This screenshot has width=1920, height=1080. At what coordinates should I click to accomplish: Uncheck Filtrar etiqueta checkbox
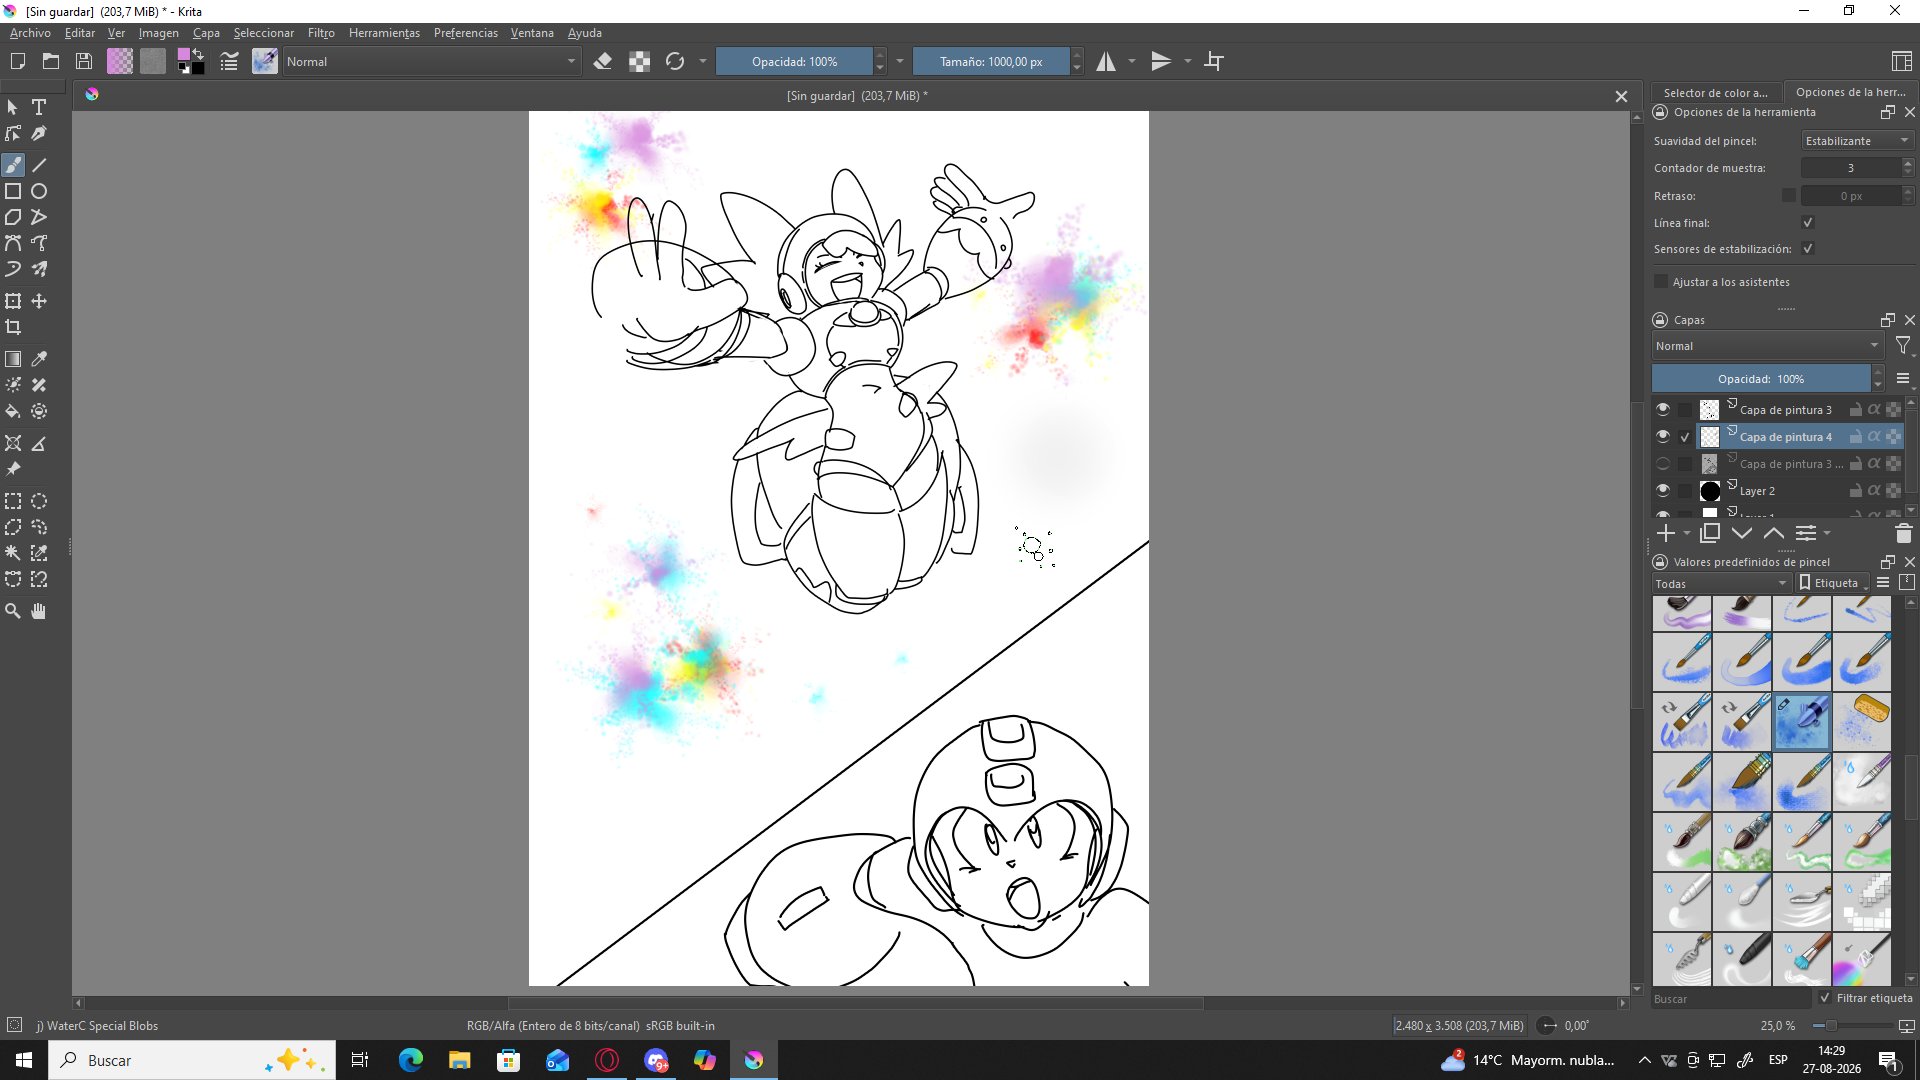(1825, 998)
